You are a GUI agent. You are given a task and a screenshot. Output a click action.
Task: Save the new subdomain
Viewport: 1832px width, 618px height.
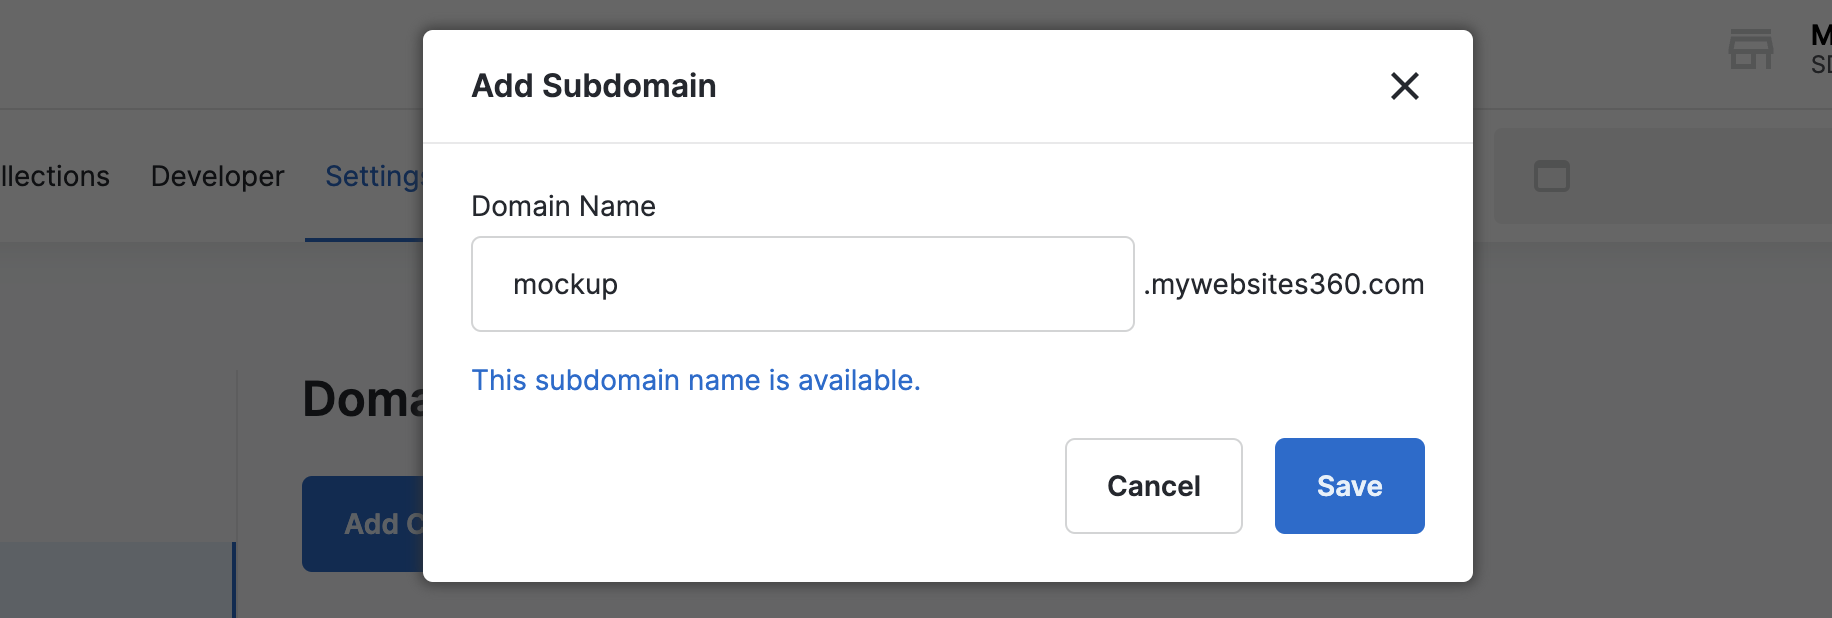coord(1349,486)
